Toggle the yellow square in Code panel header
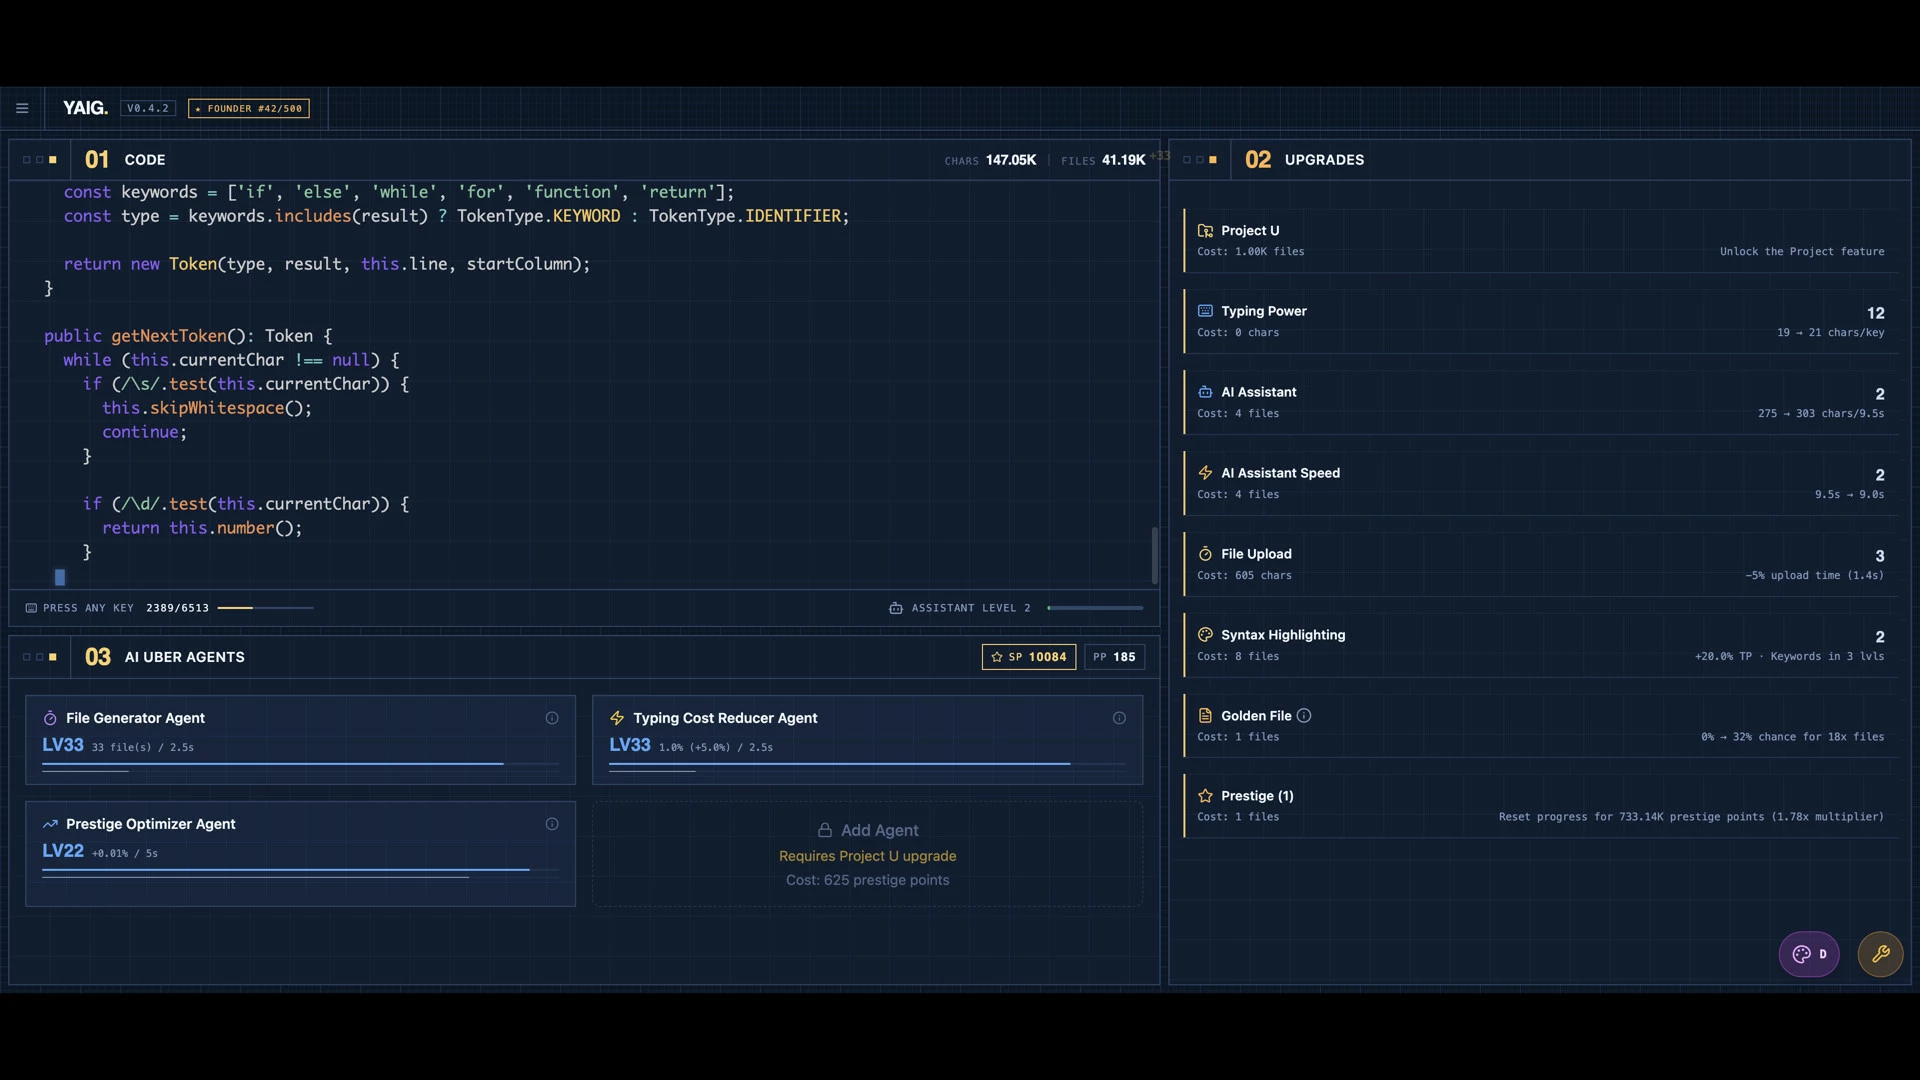Screen dimensions: 1920x1080 (53, 160)
